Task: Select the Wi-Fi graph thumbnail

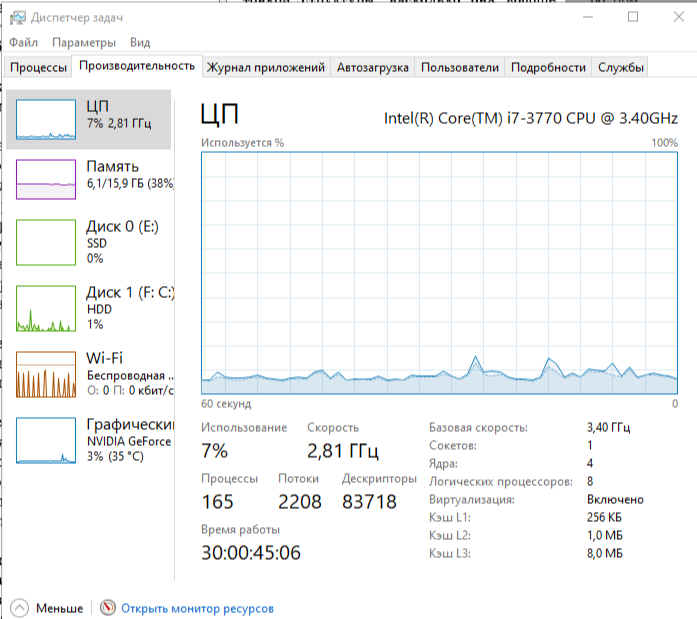Action: pos(46,374)
